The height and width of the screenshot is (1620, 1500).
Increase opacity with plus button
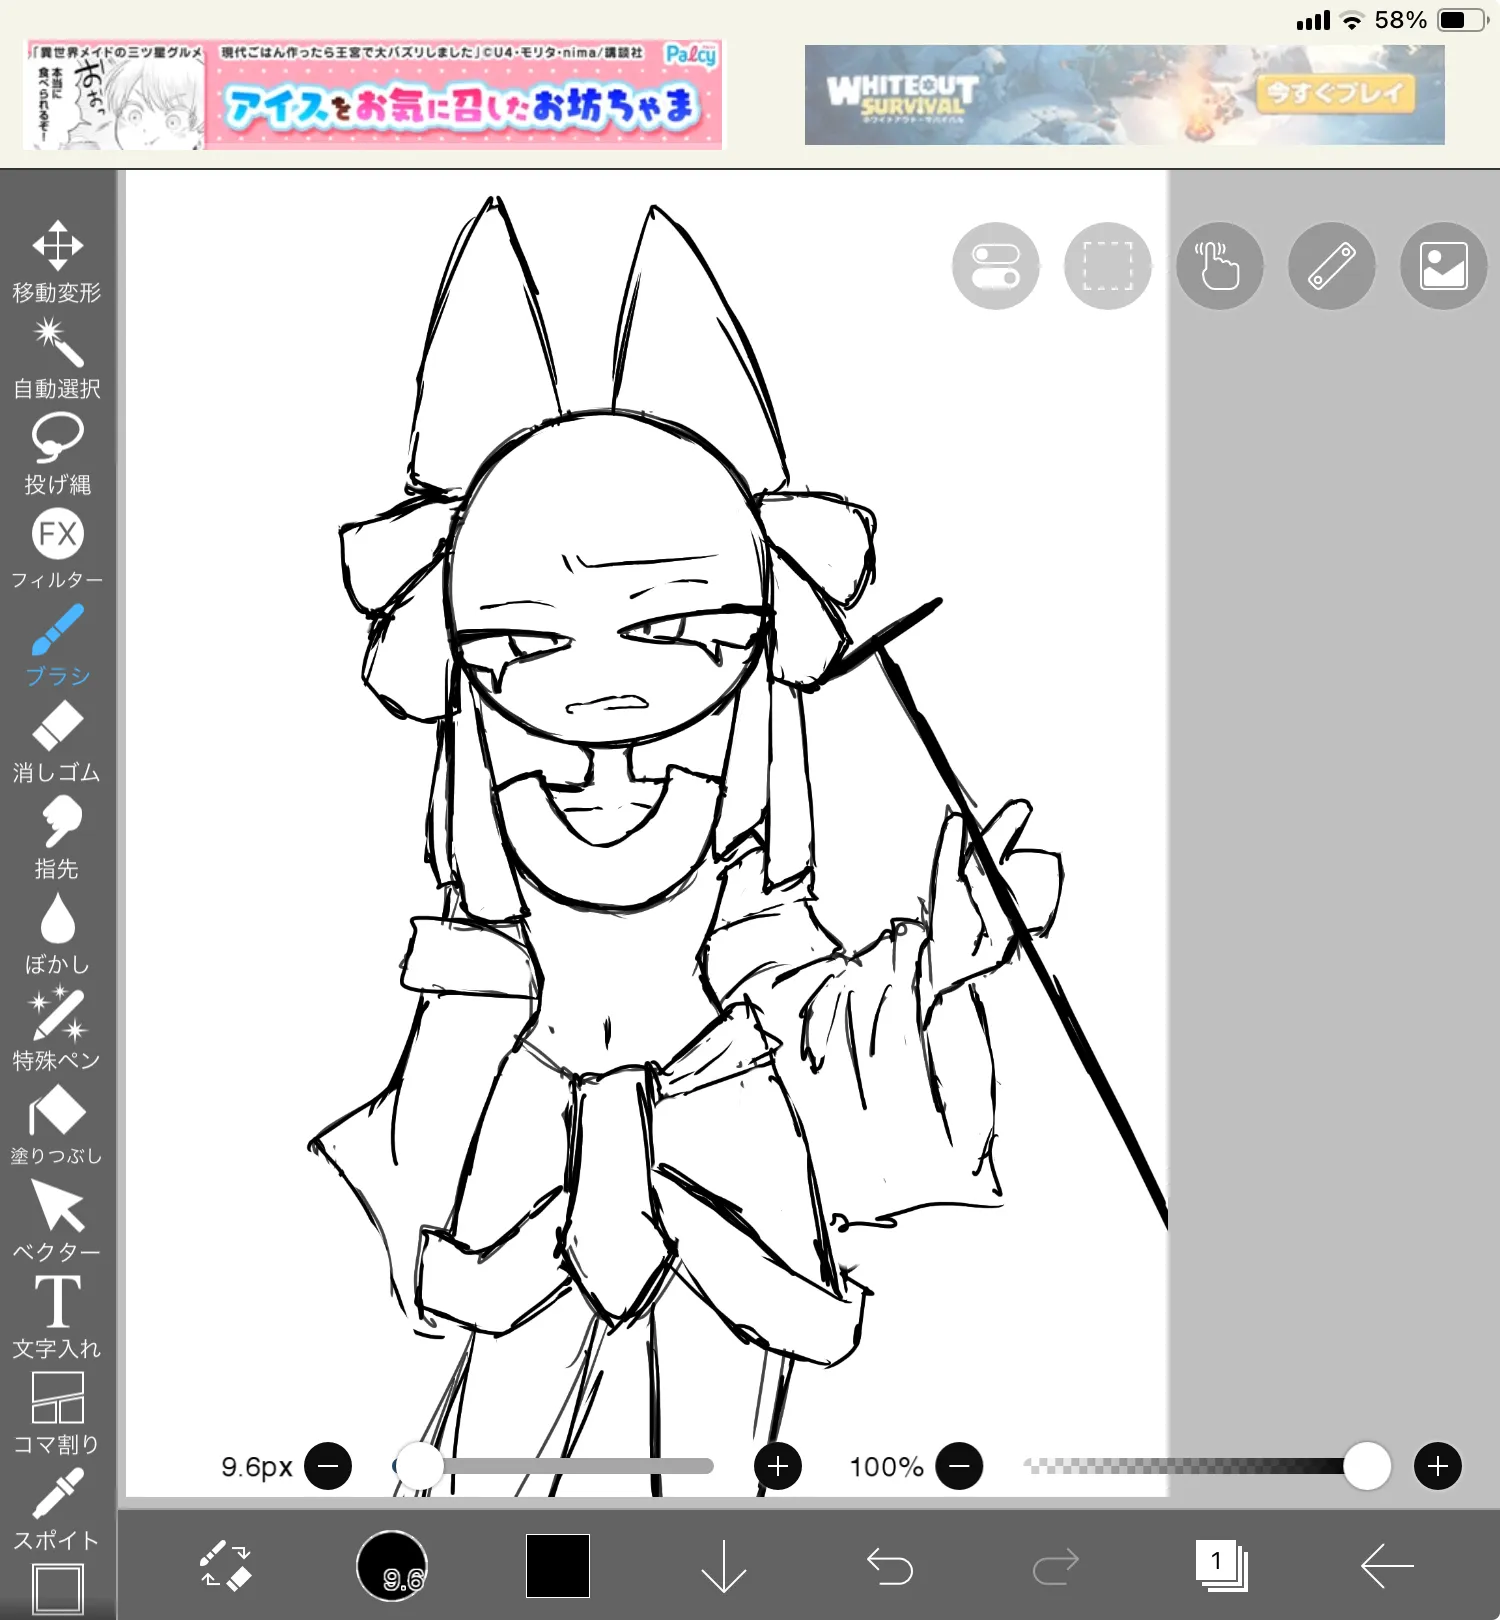pyautogui.click(x=1438, y=1466)
